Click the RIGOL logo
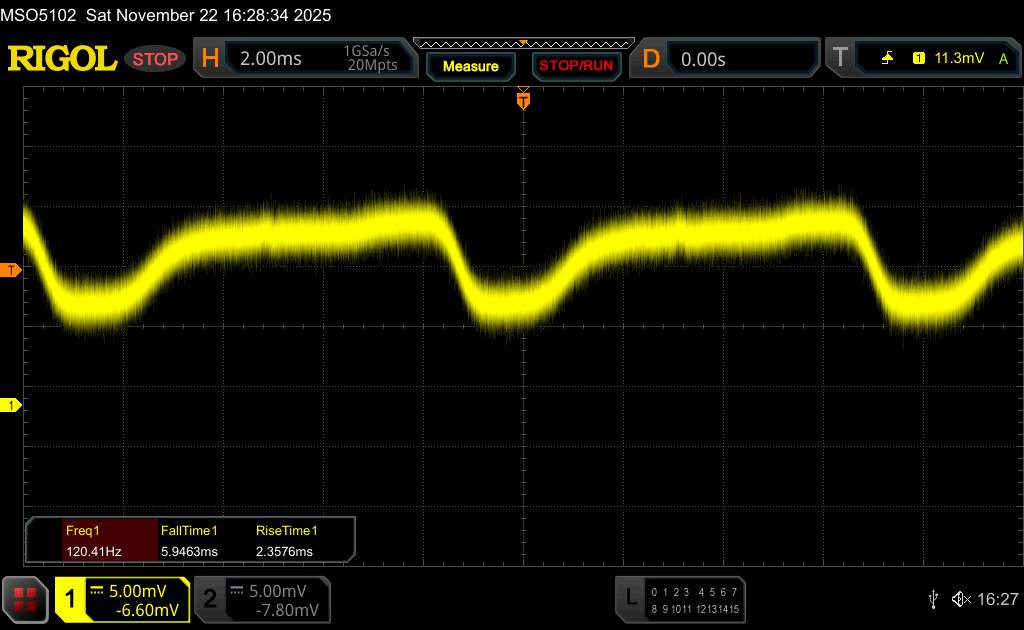 click(x=62, y=59)
